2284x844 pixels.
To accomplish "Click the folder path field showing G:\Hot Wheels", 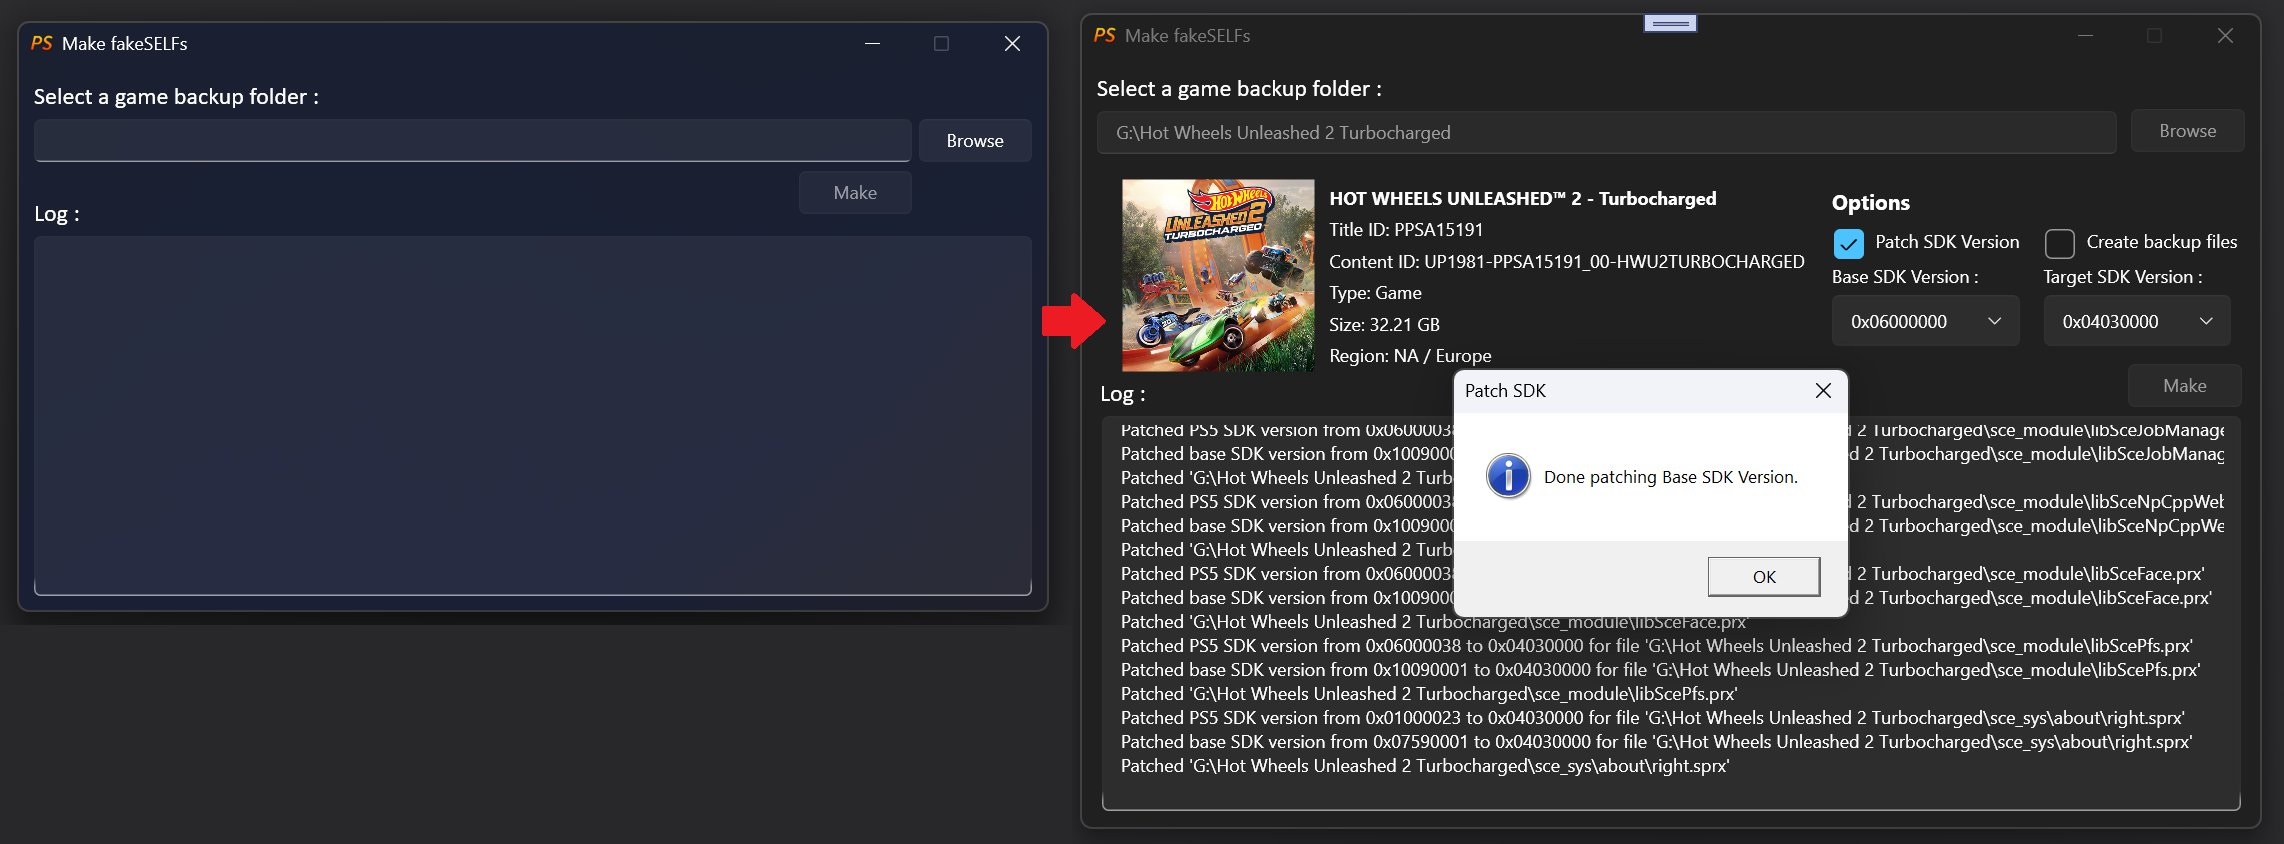I will pos(1605,133).
